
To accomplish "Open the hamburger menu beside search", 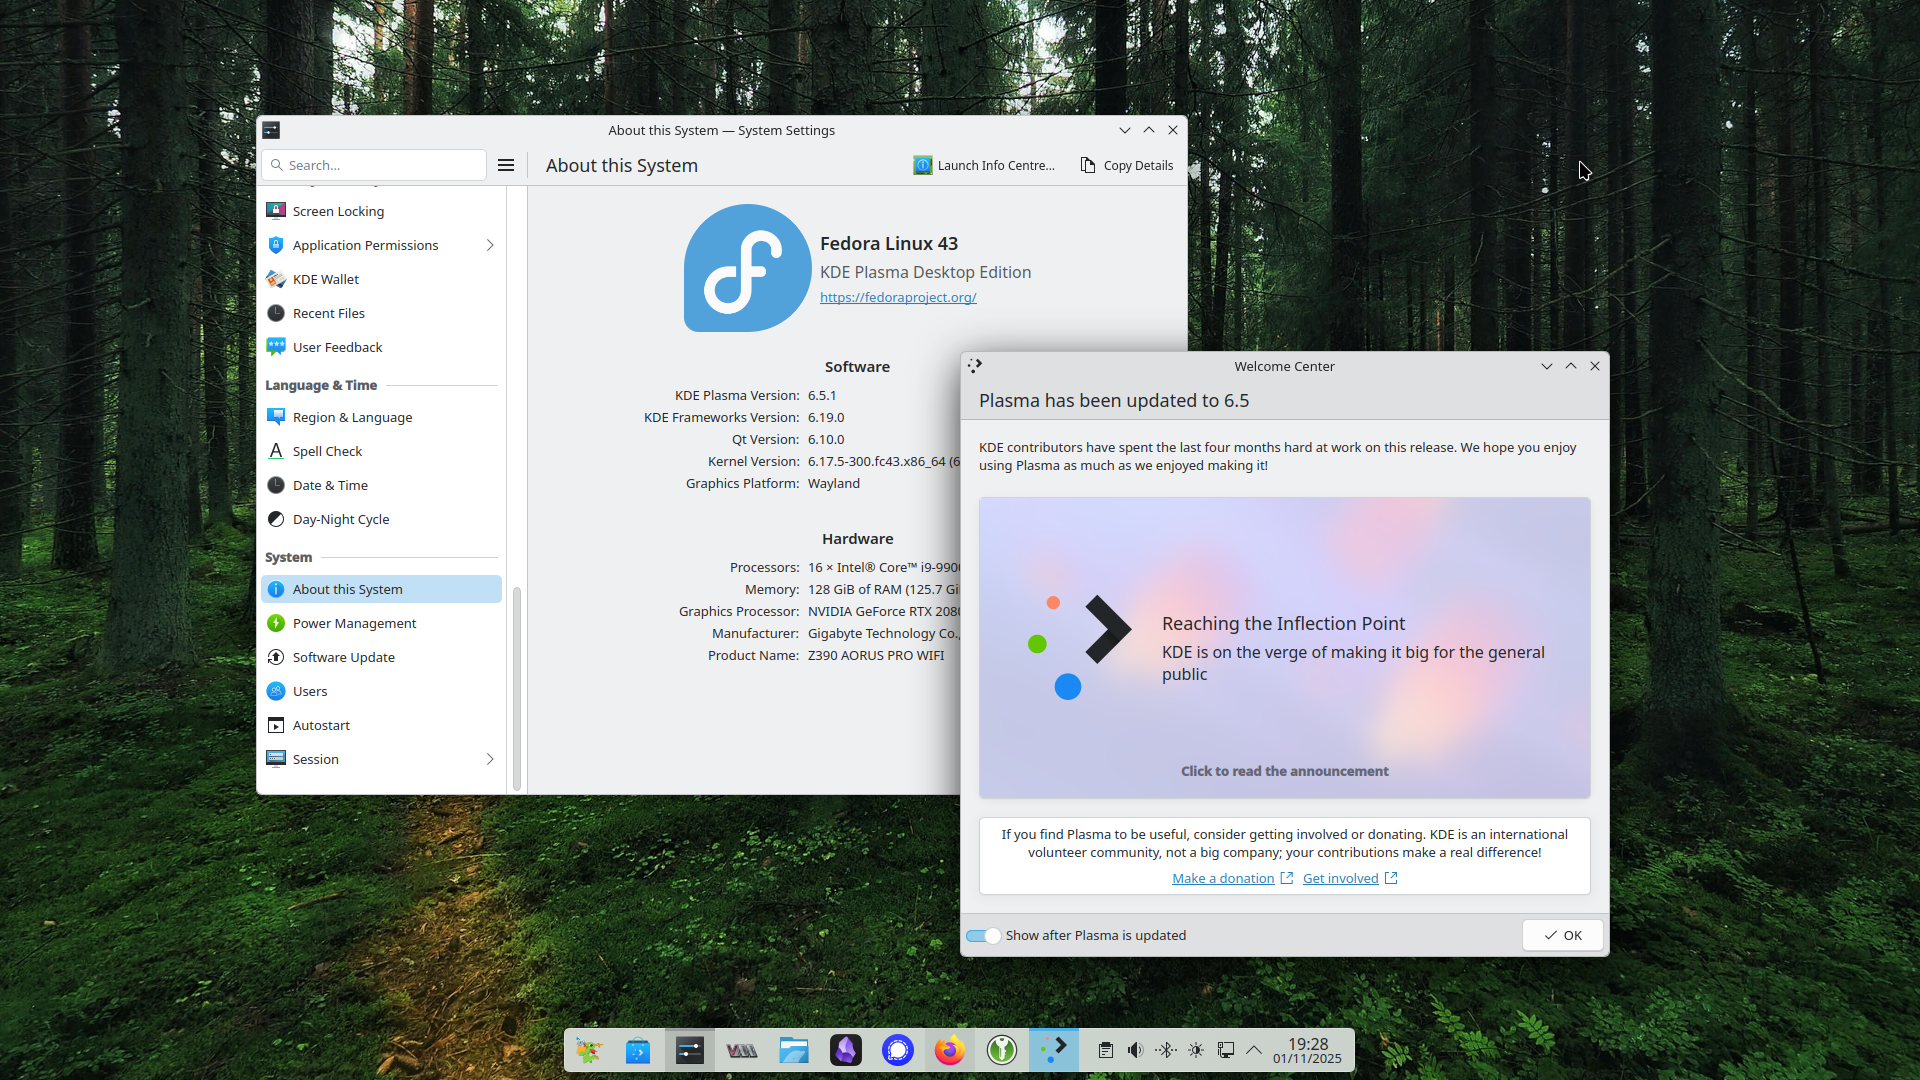I will (x=506, y=165).
